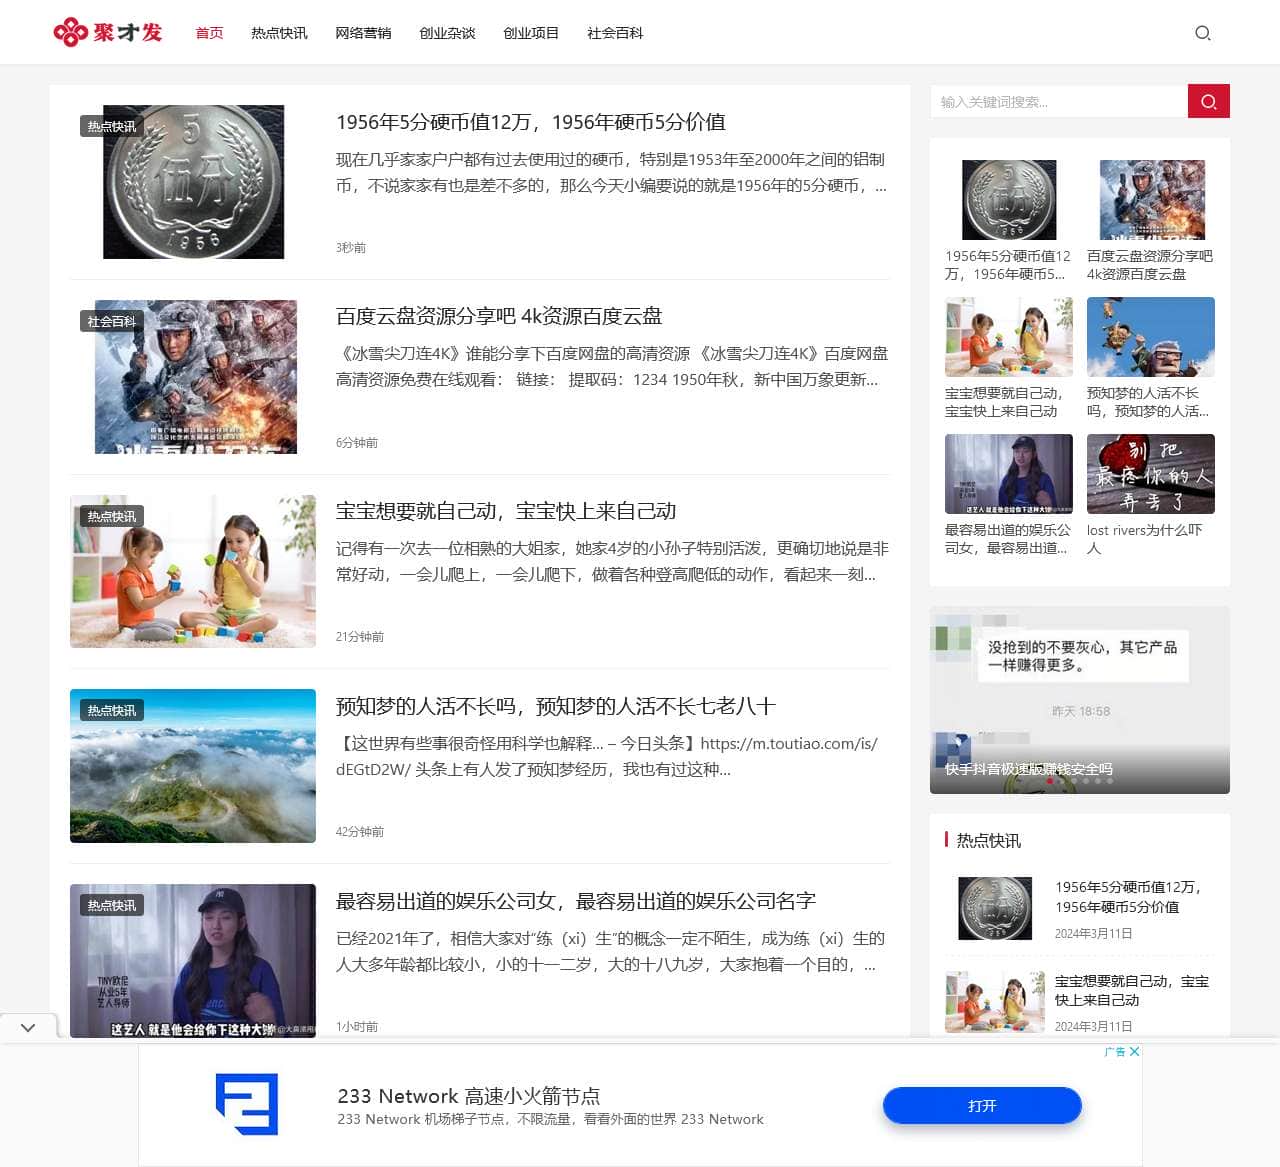
Task: Click the 233 Network ad logo
Action: [x=247, y=1104]
